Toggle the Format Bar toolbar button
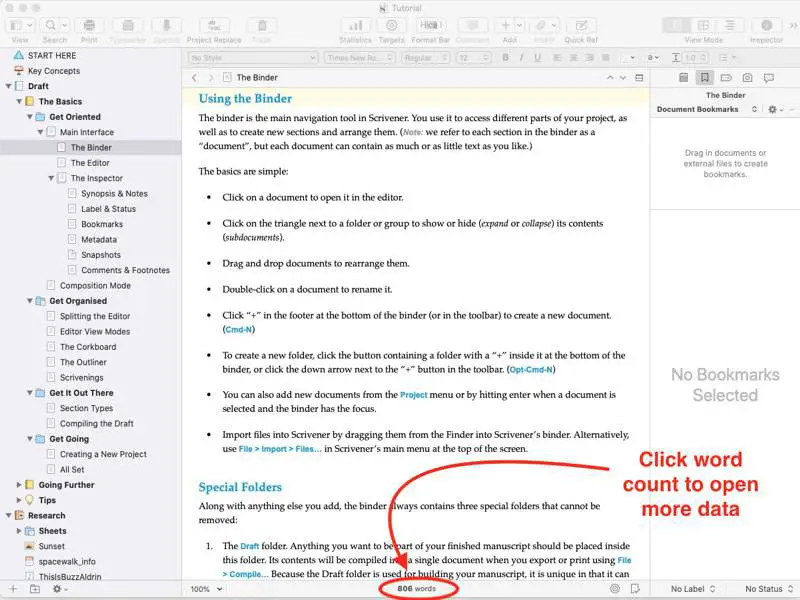Image resolution: width=800 pixels, height=600 pixels. [430, 26]
